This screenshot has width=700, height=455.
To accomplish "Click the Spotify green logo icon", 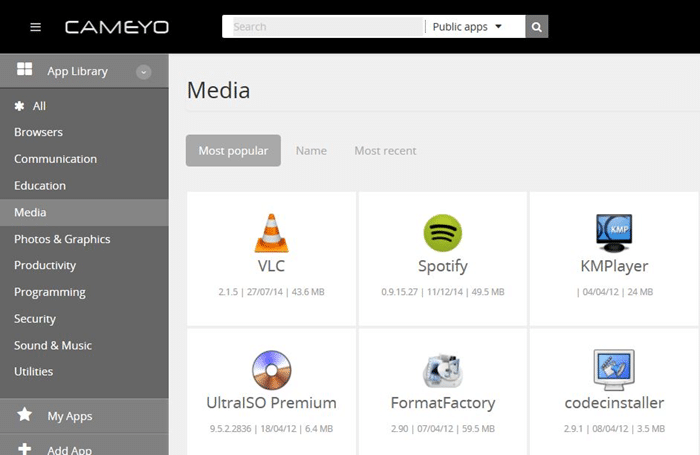I will click(x=442, y=233).
